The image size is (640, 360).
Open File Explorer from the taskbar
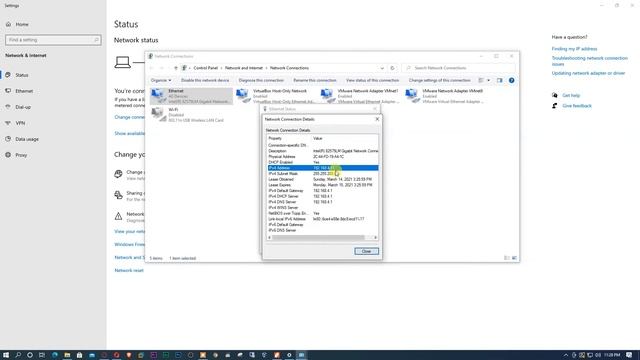point(67,355)
